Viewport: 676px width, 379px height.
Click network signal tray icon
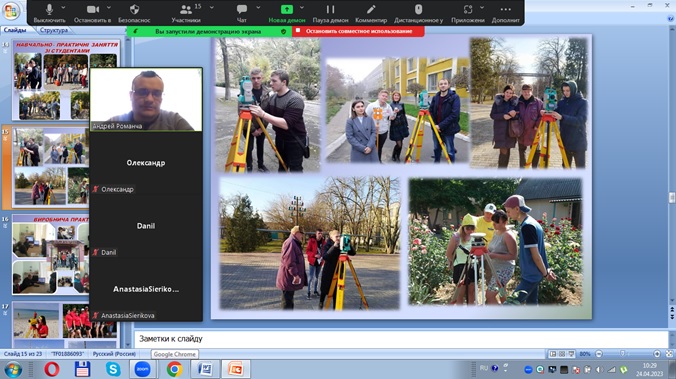pyautogui.click(x=611, y=370)
